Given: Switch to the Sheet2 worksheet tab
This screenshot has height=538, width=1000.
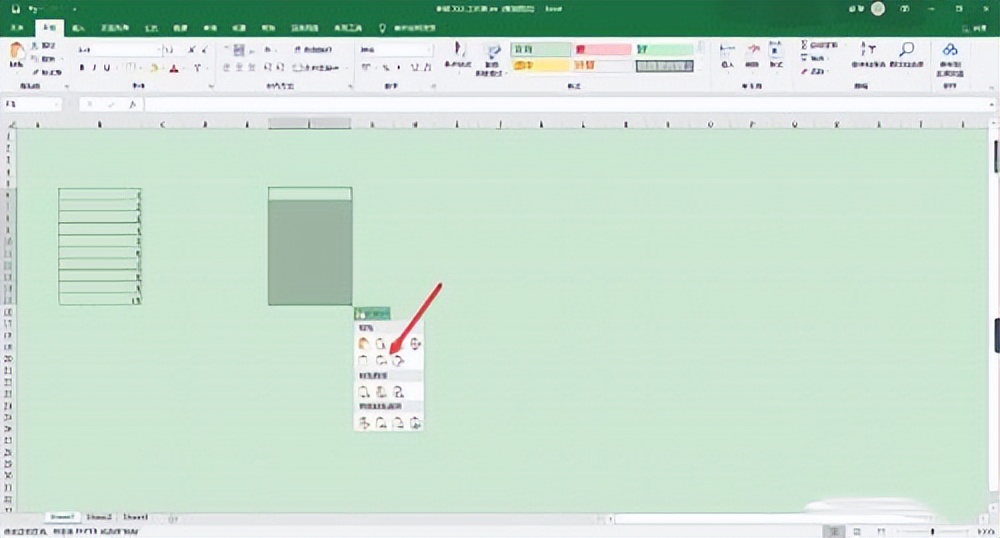Looking at the screenshot, I should click(x=99, y=517).
